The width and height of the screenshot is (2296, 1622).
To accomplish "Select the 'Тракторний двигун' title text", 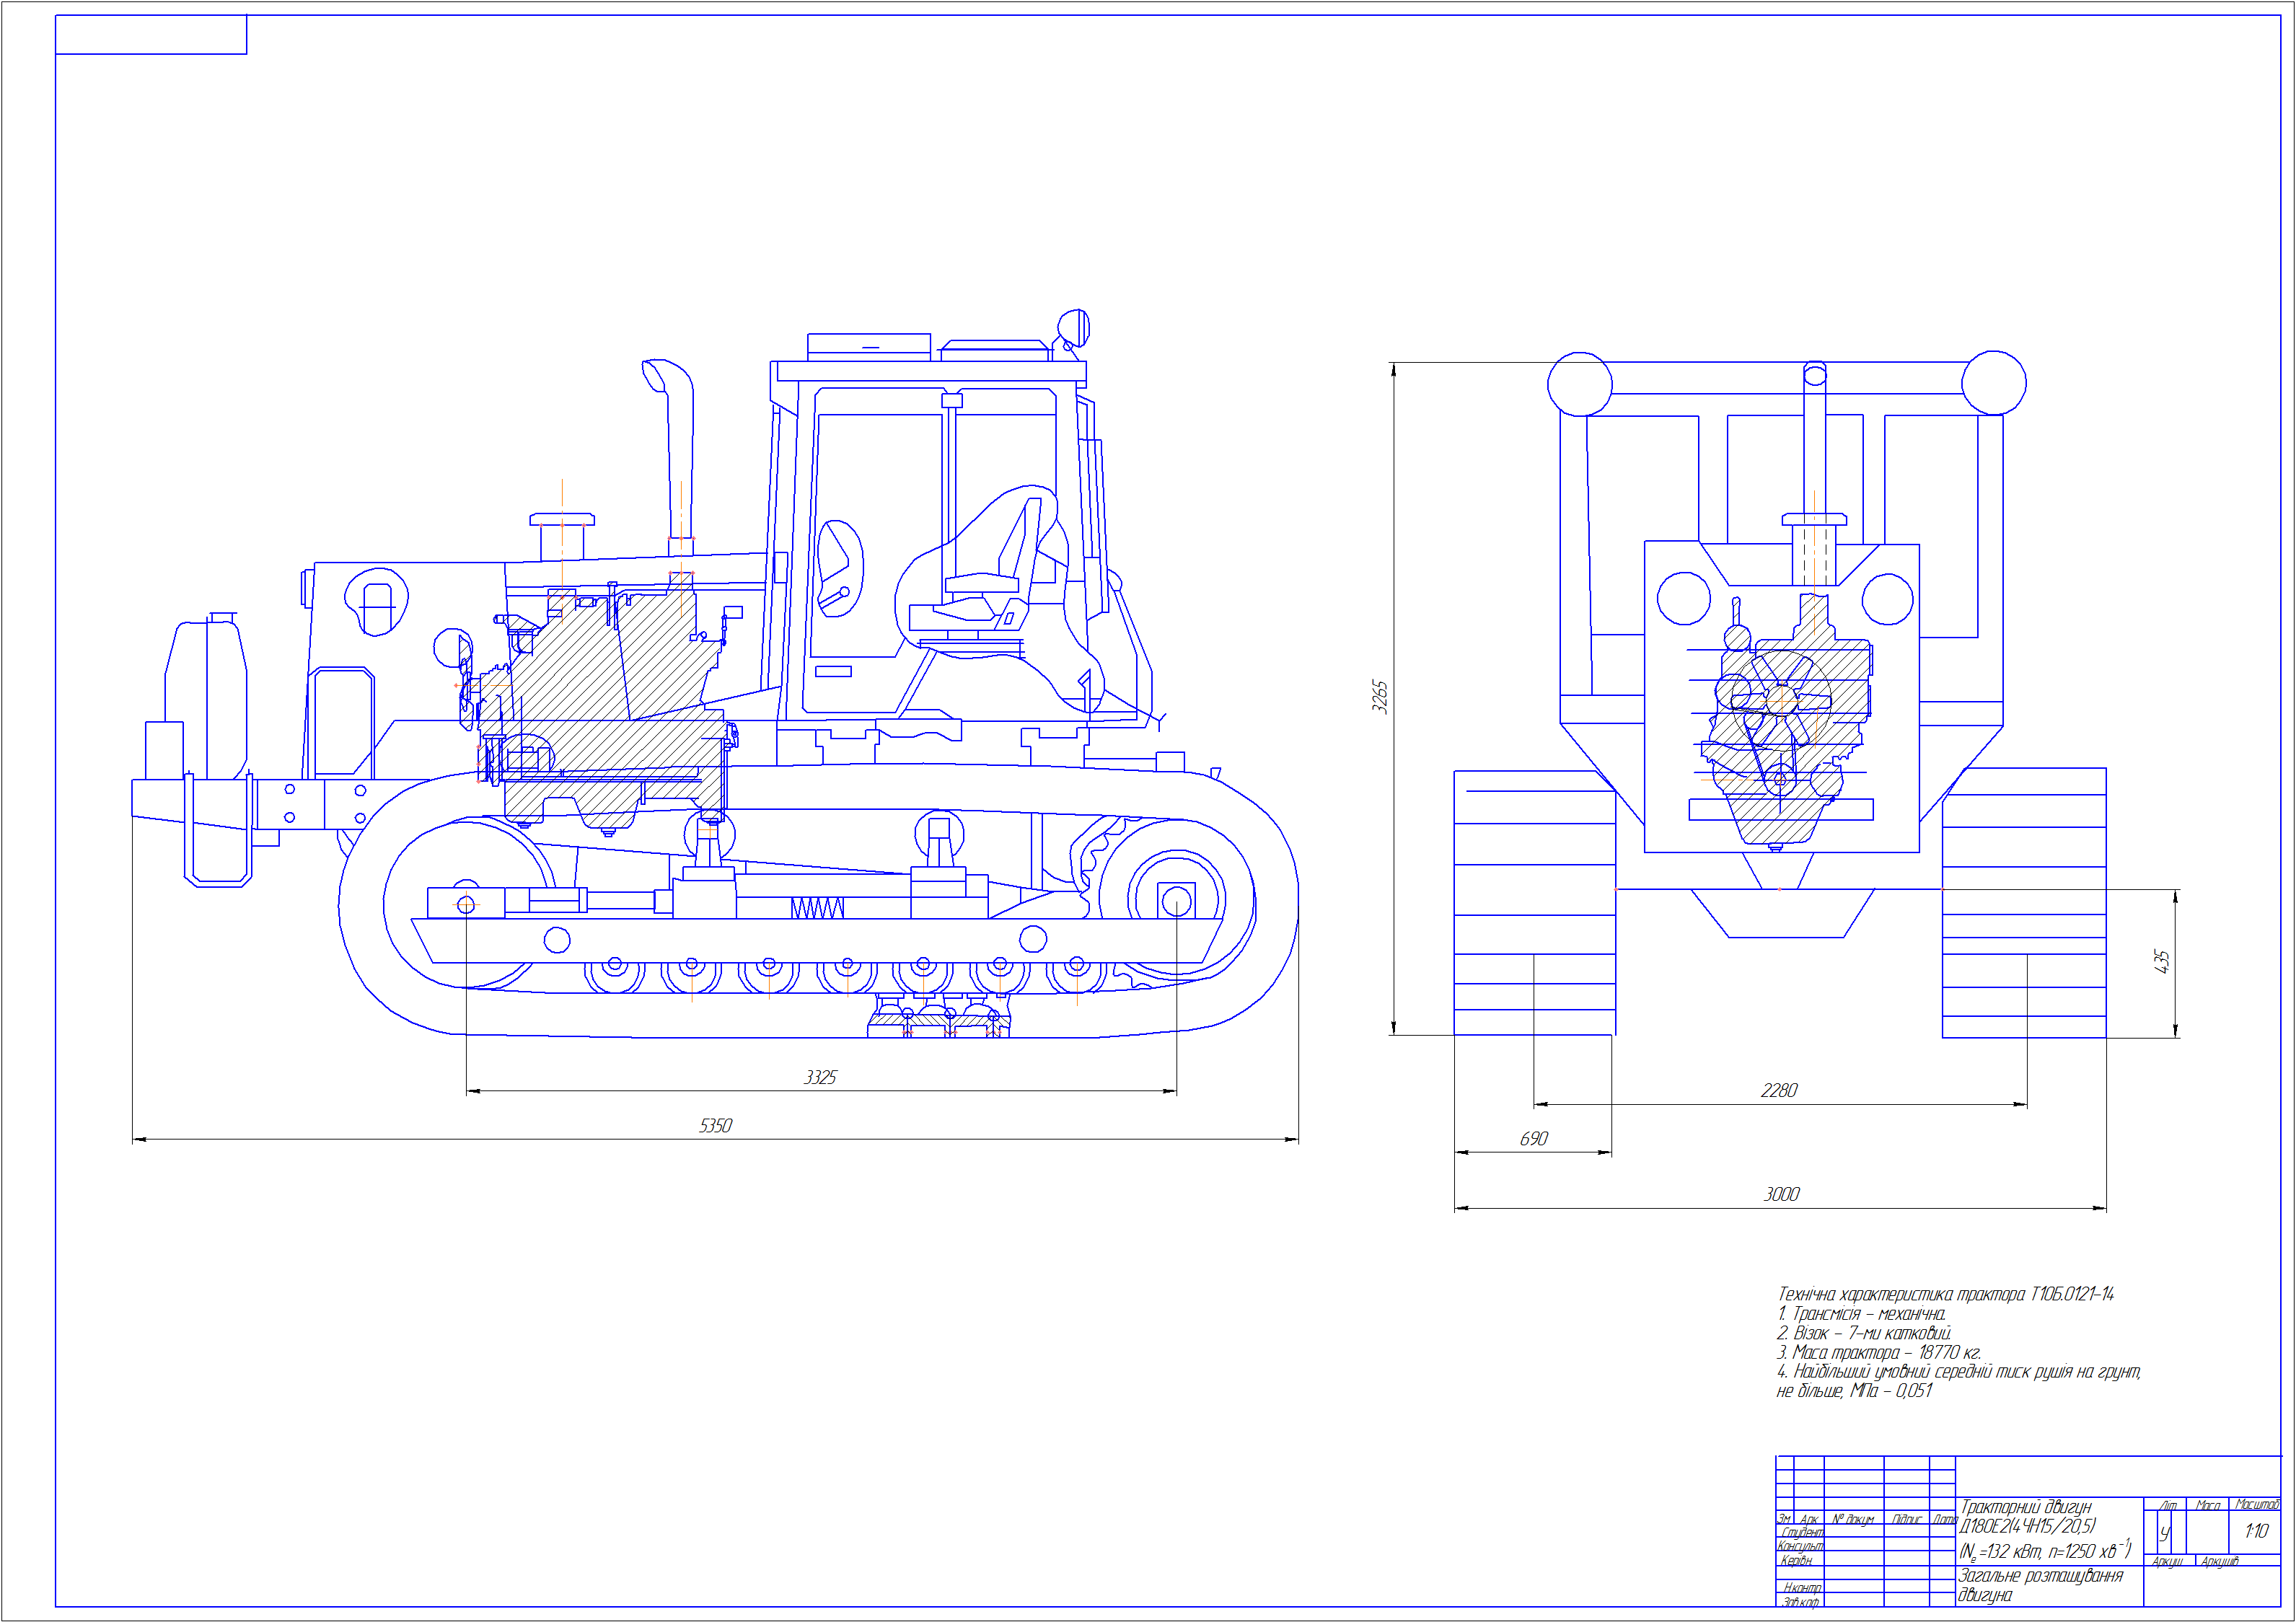I will 2025,1507.
